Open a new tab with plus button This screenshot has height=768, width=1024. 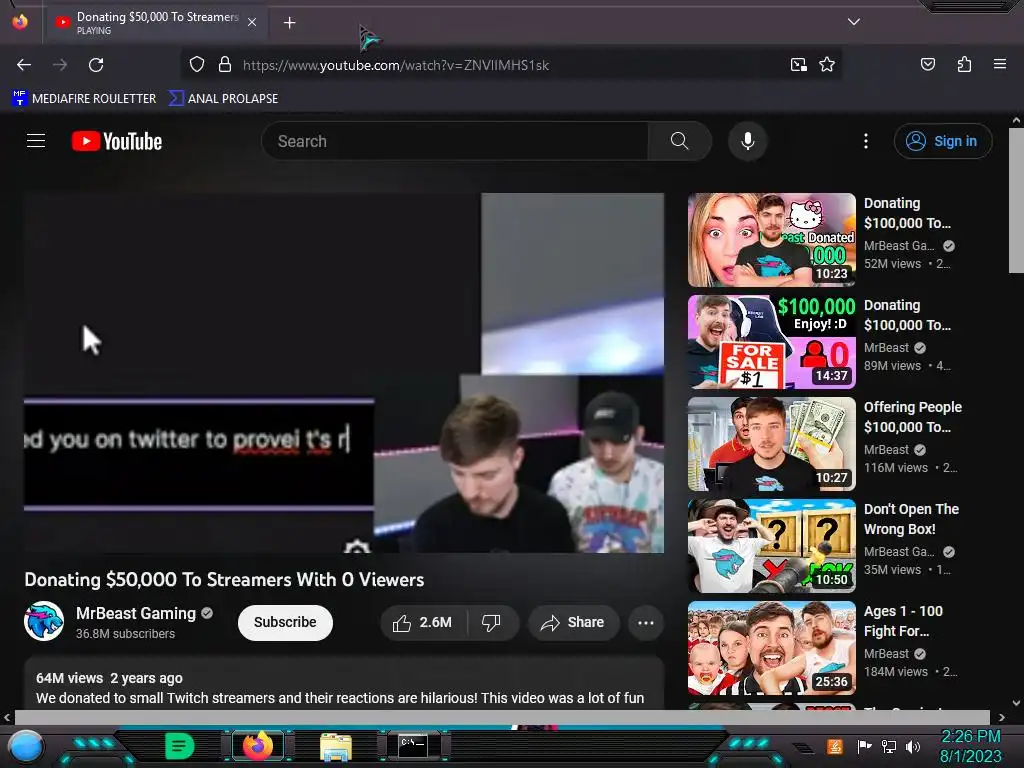point(289,23)
